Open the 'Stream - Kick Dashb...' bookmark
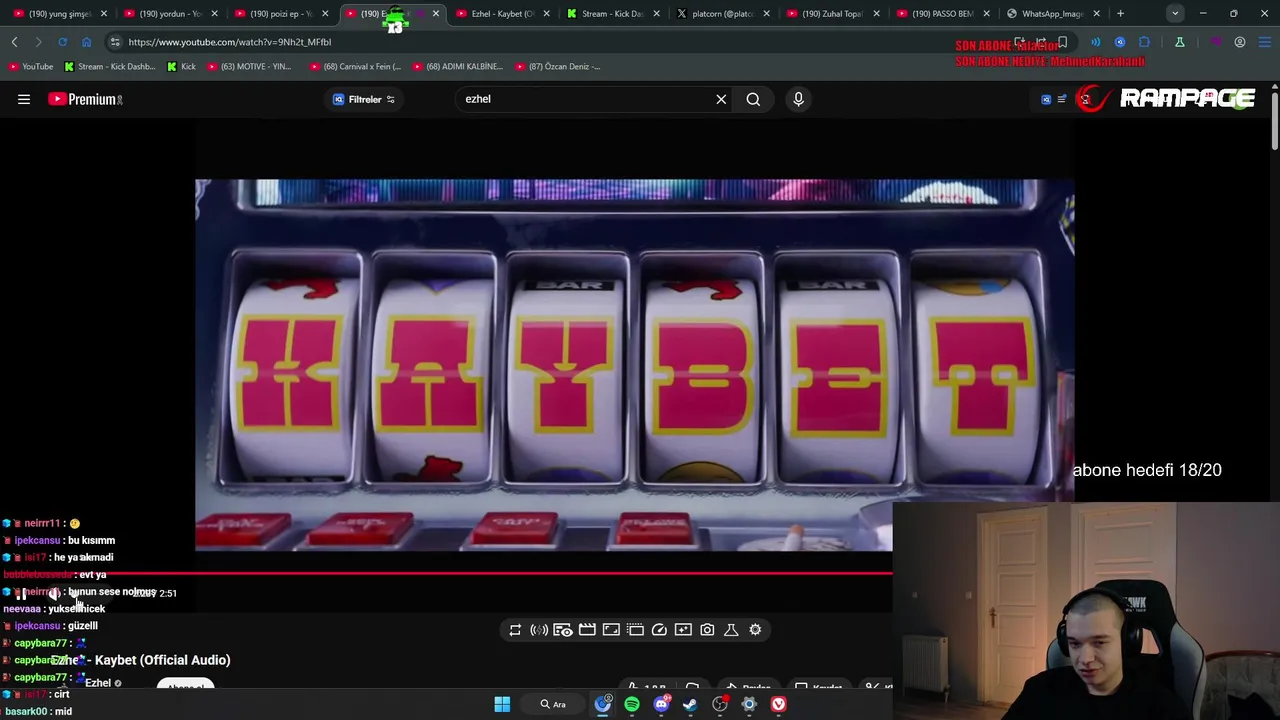 point(110,66)
